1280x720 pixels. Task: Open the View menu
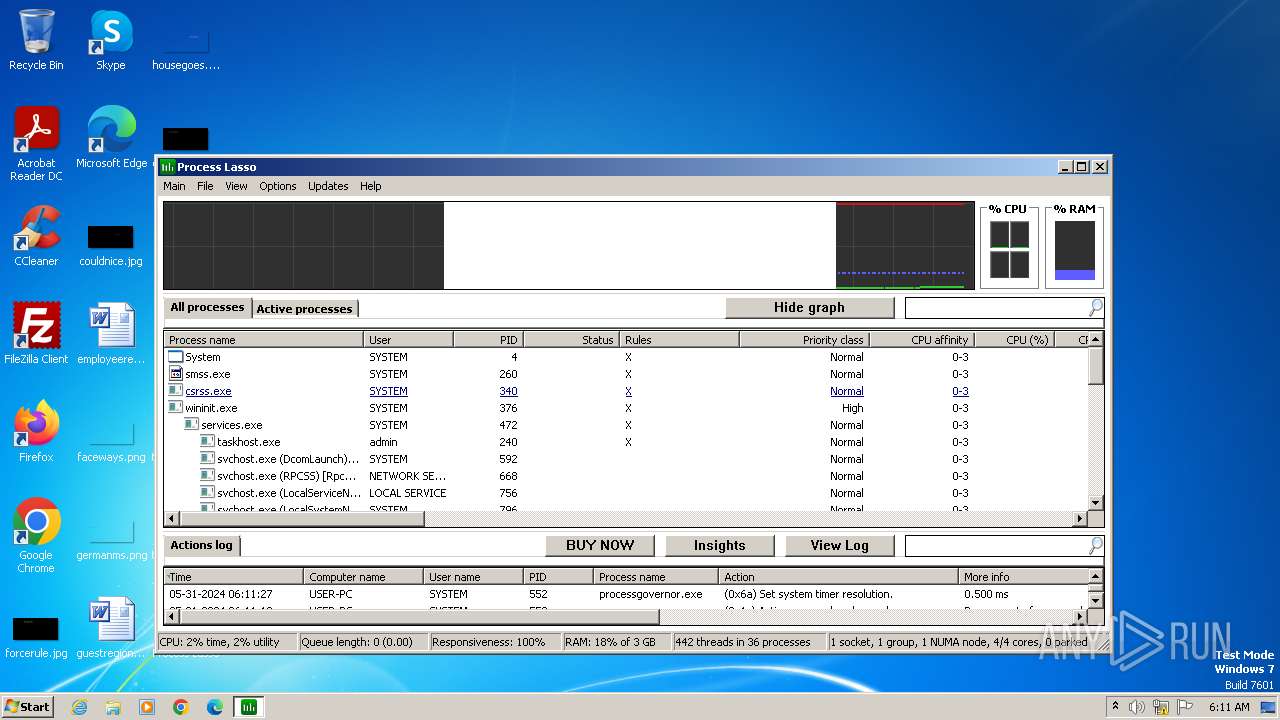click(236, 186)
